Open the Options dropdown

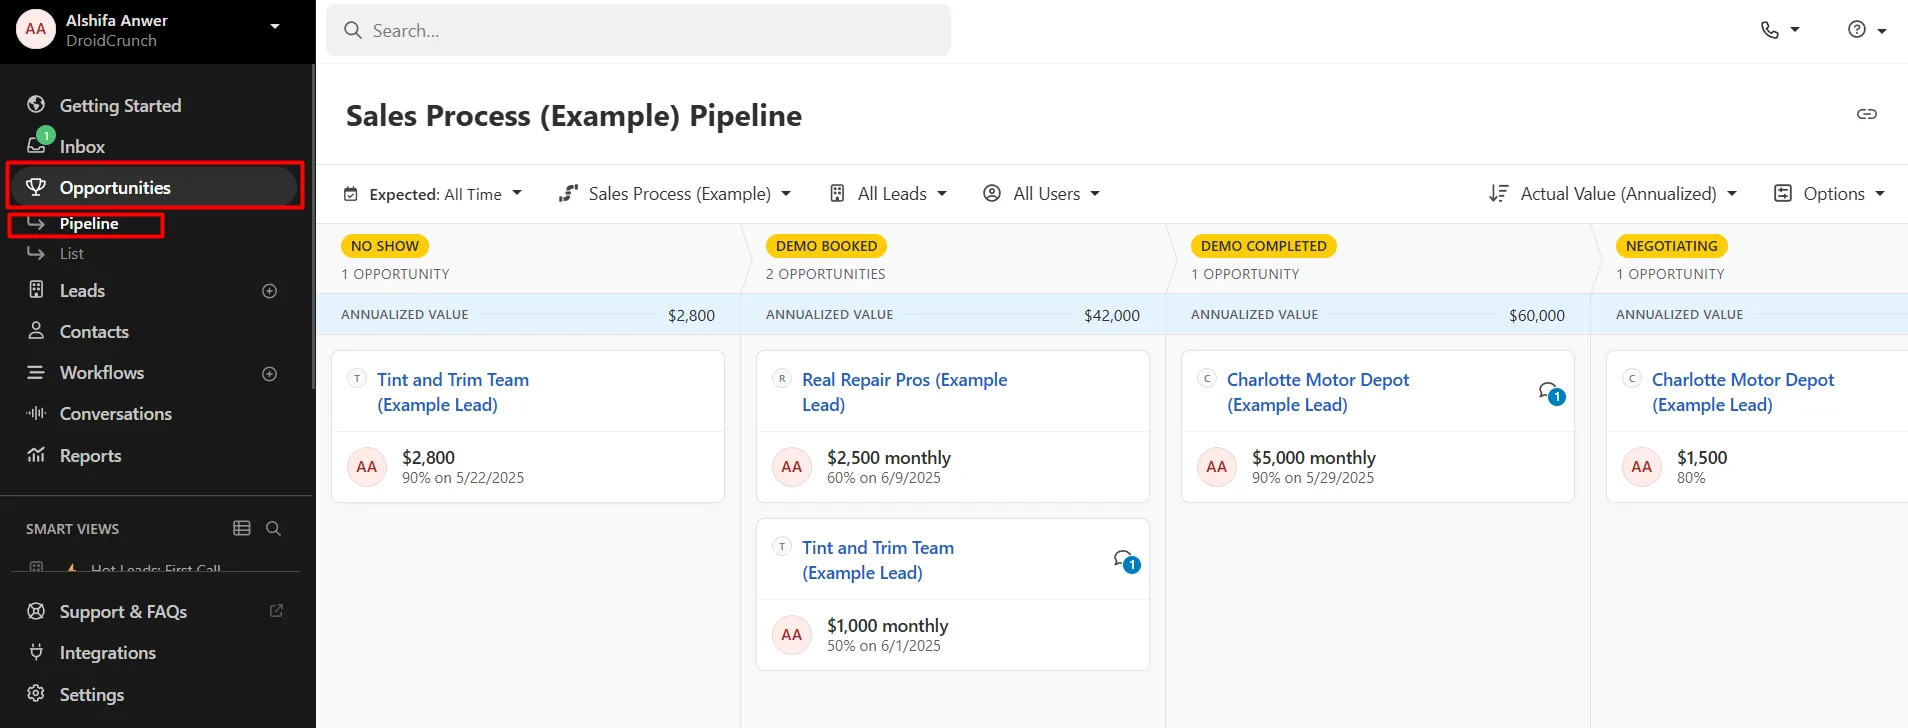[1828, 194]
